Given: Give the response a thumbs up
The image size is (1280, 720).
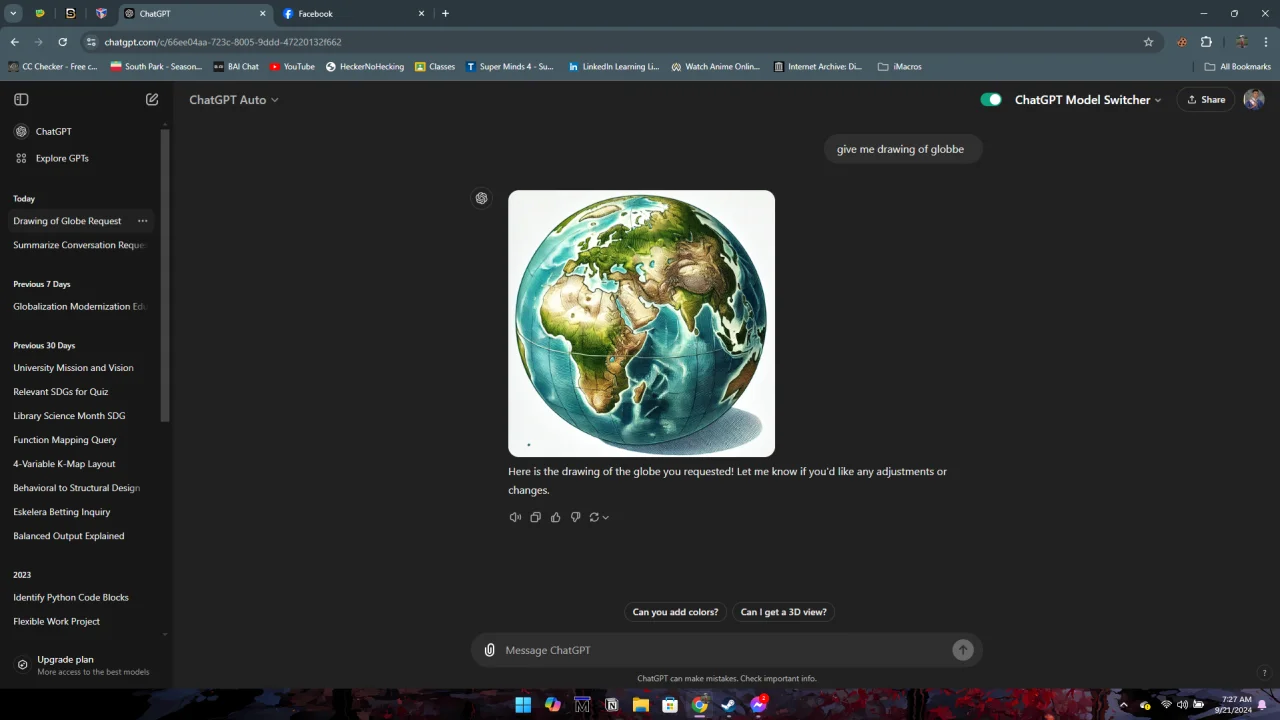Looking at the screenshot, I should pos(555,517).
